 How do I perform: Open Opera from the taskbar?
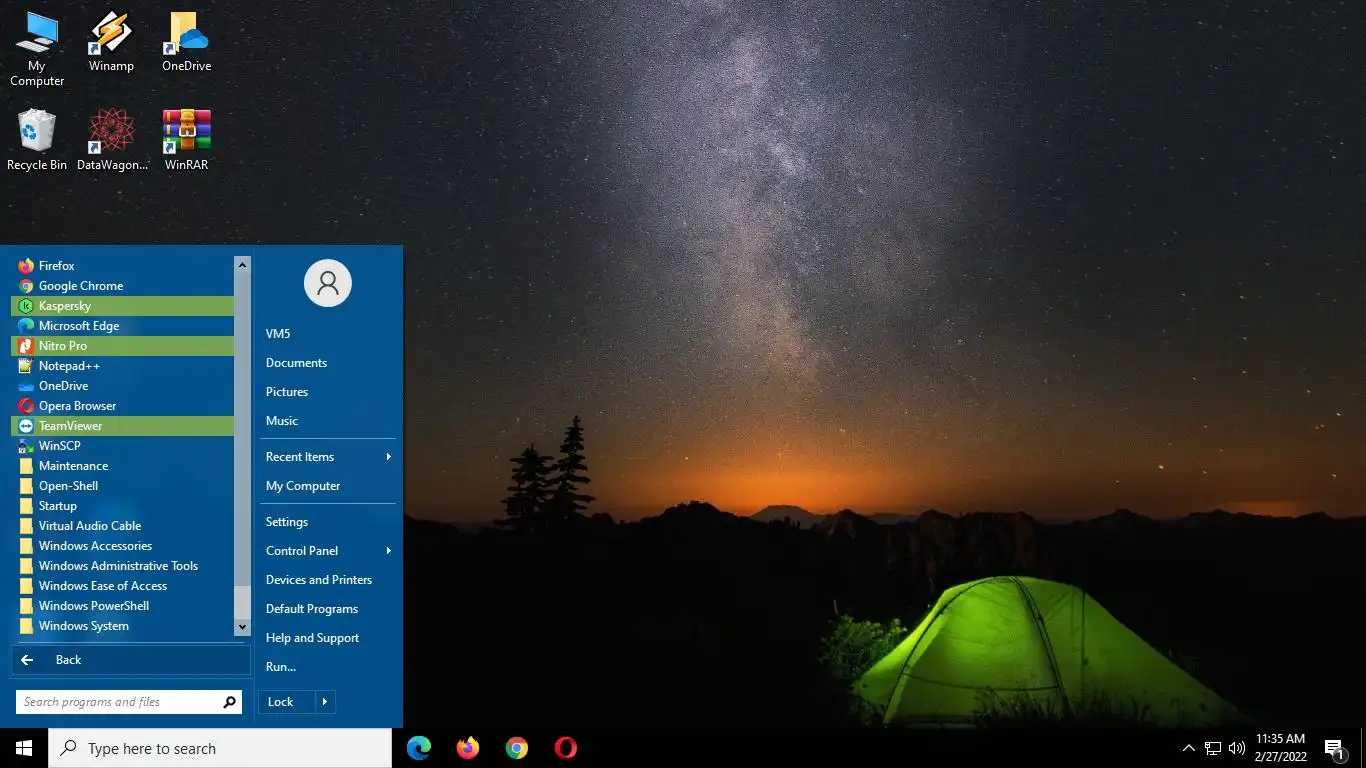click(566, 748)
